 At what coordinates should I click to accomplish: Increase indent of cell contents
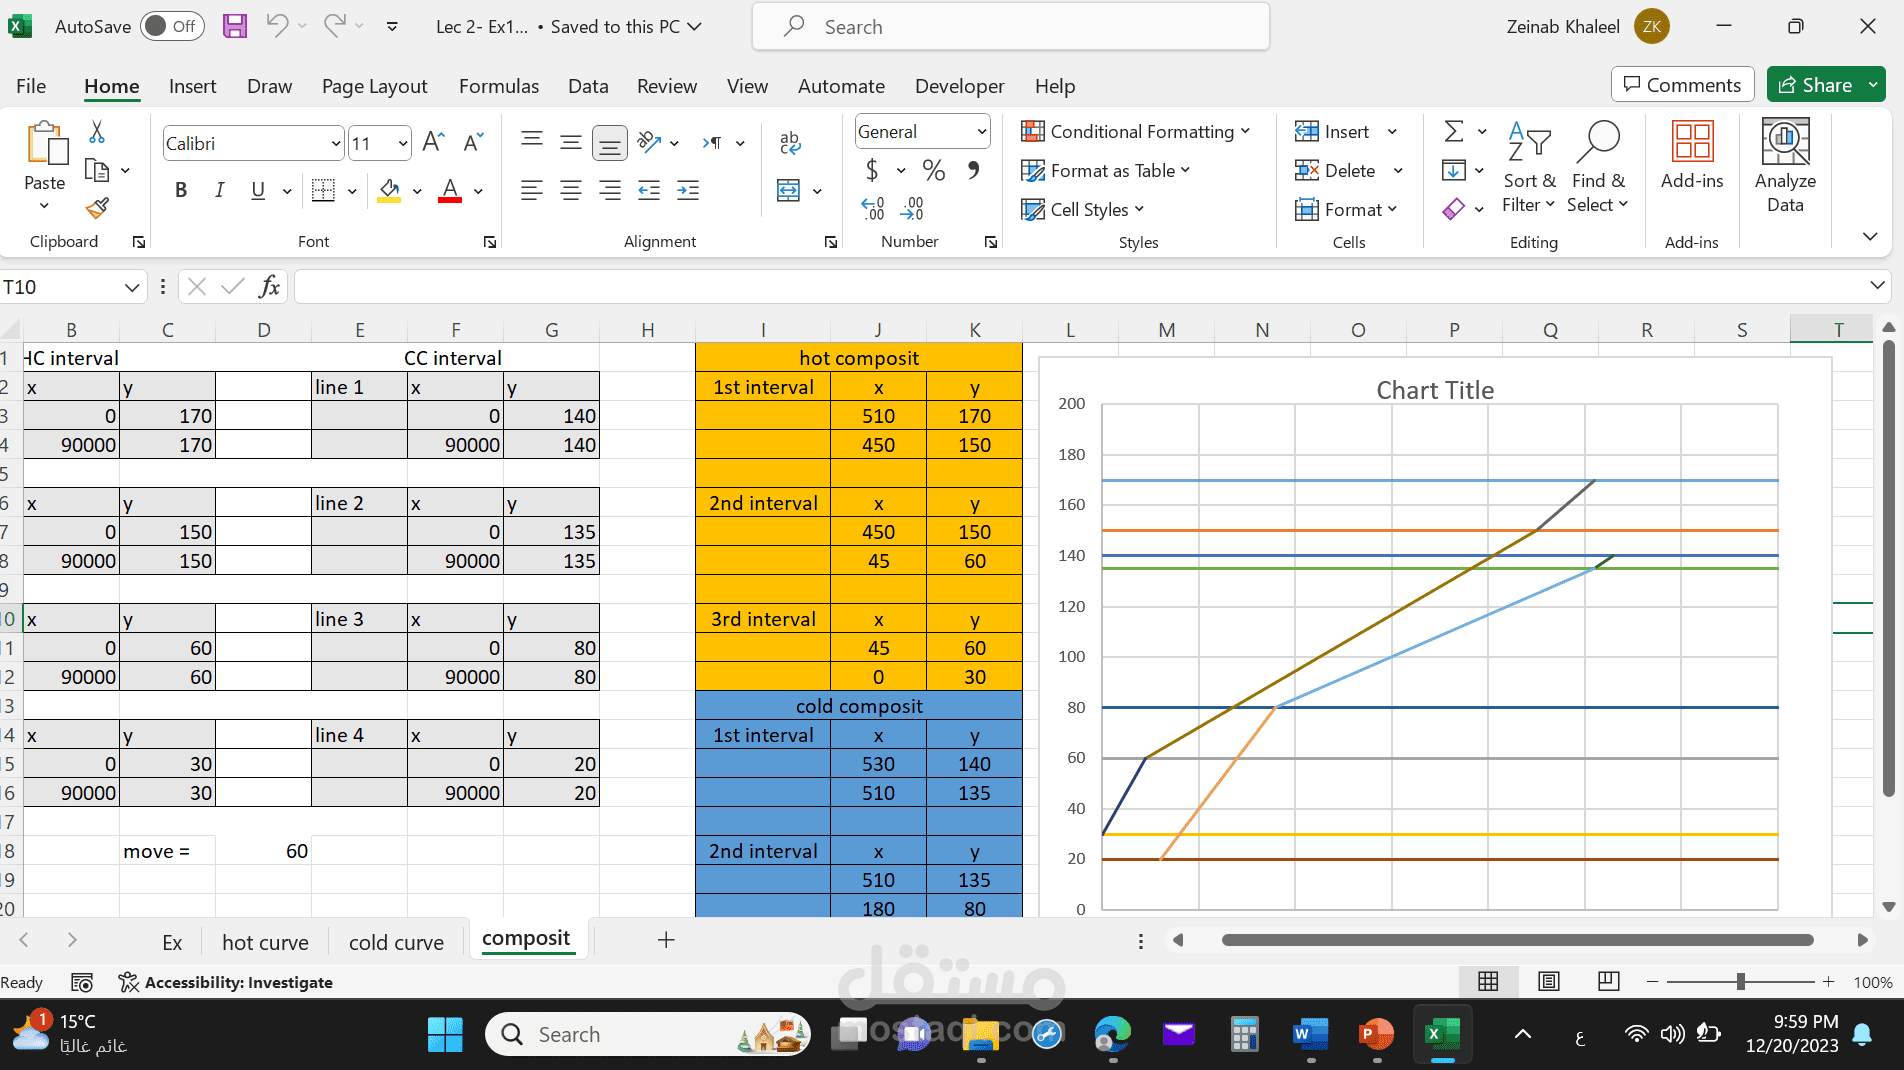point(688,190)
